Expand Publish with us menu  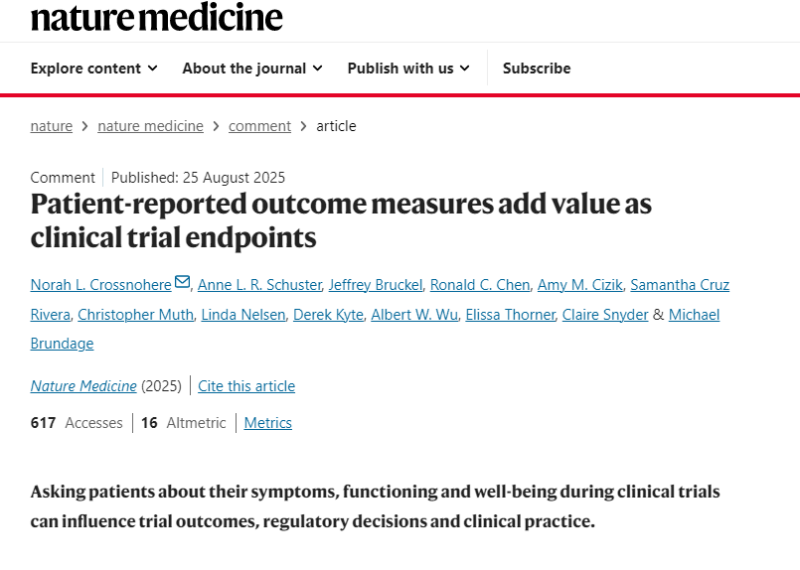click(x=408, y=68)
